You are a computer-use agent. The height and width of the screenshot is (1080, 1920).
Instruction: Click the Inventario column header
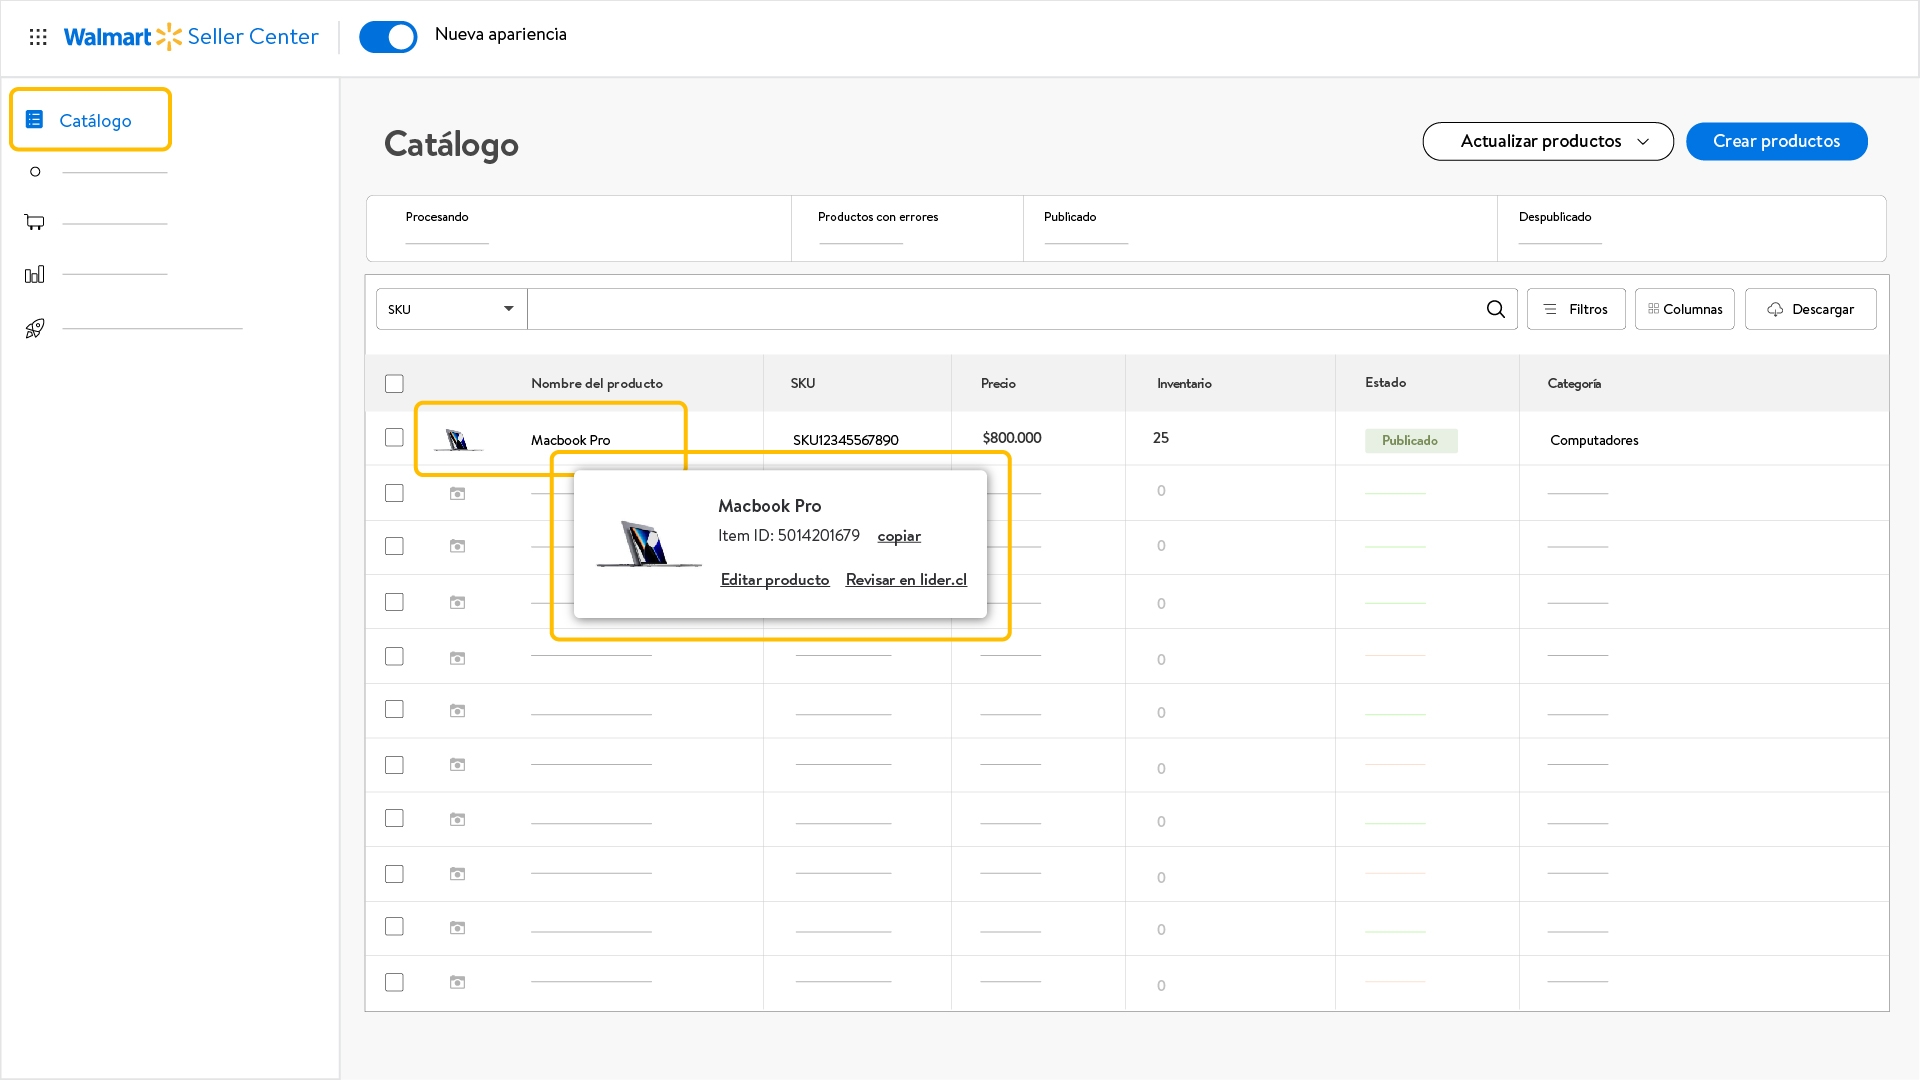(x=1184, y=383)
